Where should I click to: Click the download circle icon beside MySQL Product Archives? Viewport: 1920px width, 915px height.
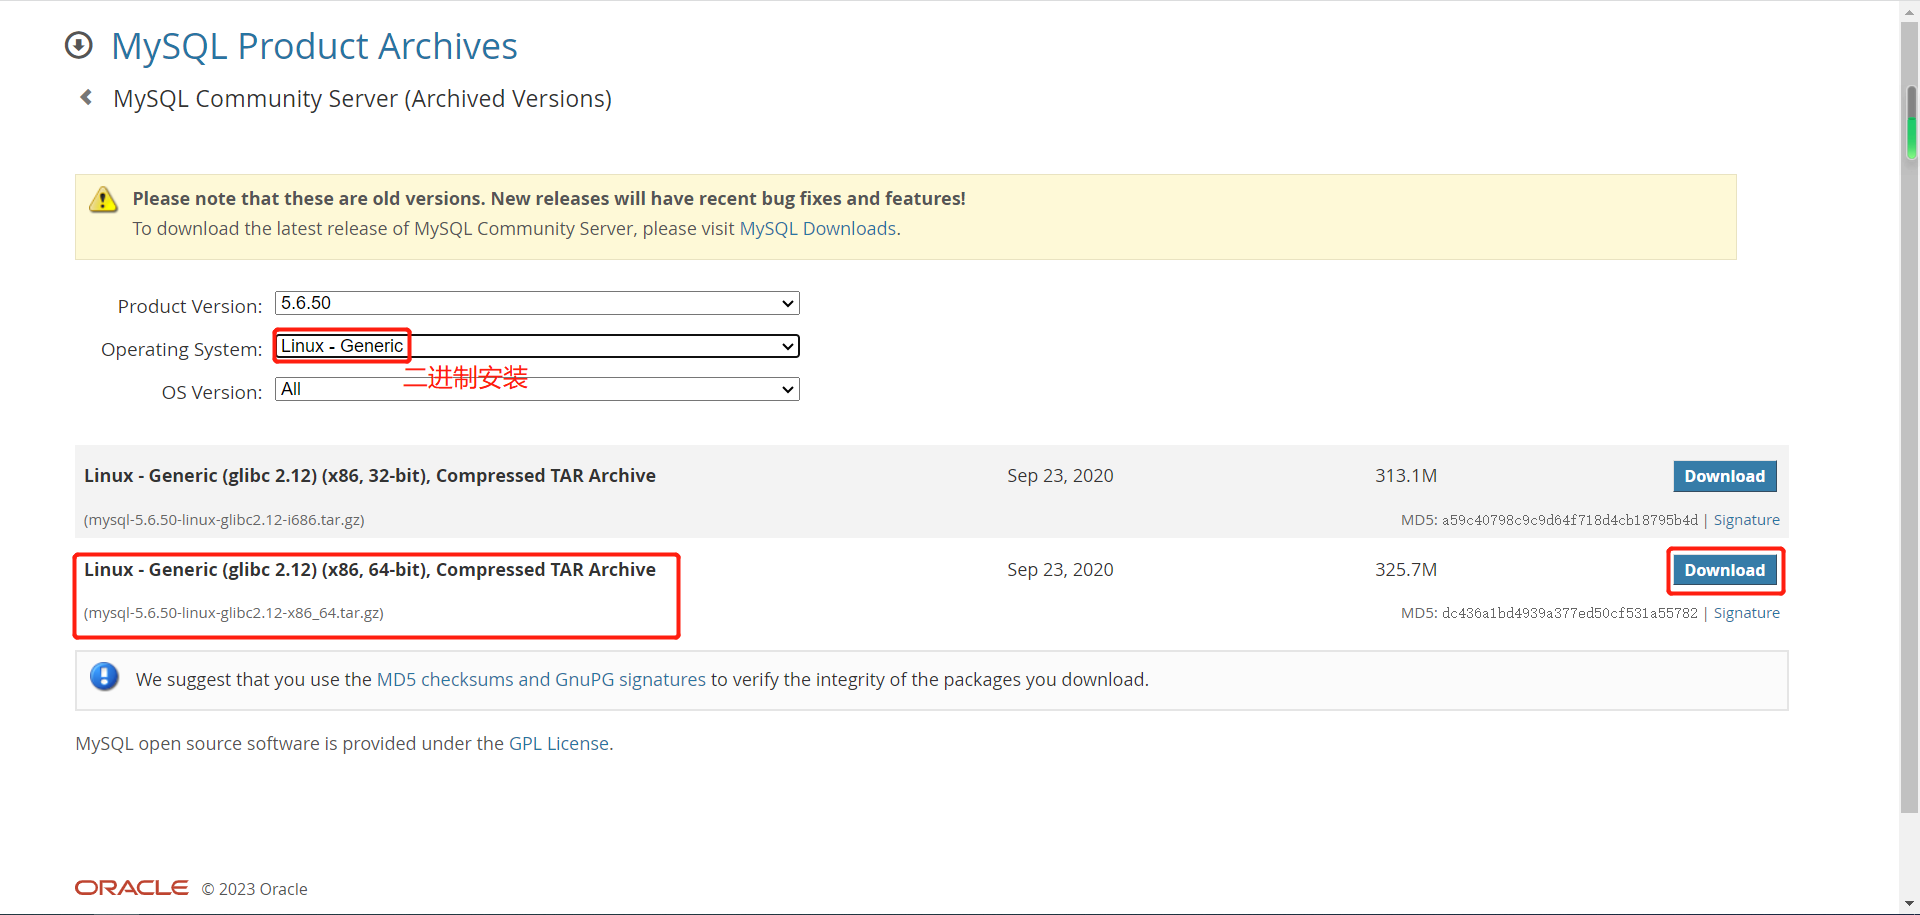tap(79, 46)
